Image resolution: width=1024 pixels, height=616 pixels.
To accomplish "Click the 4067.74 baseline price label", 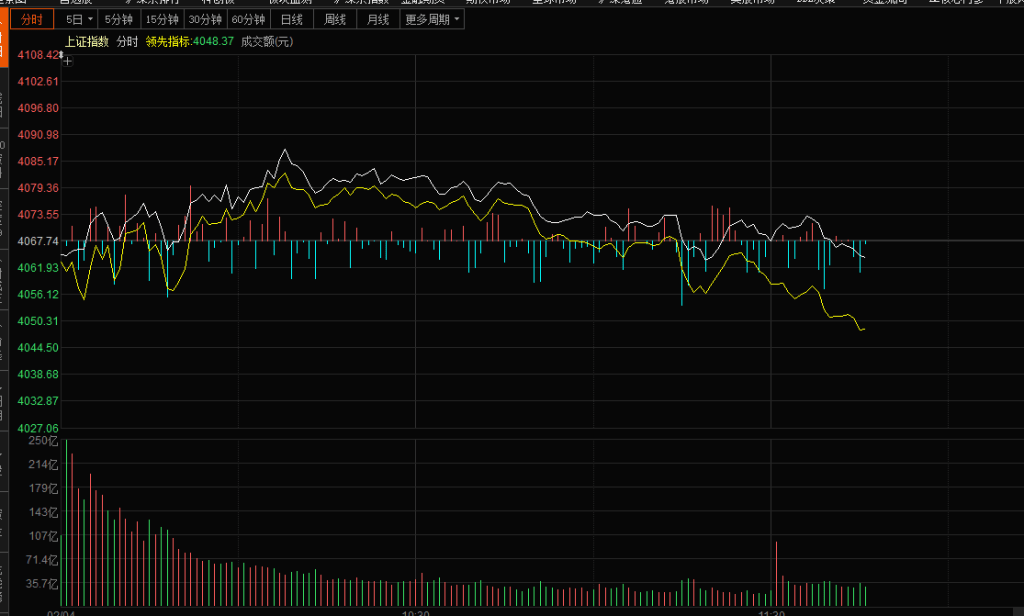I will point(38,241).
